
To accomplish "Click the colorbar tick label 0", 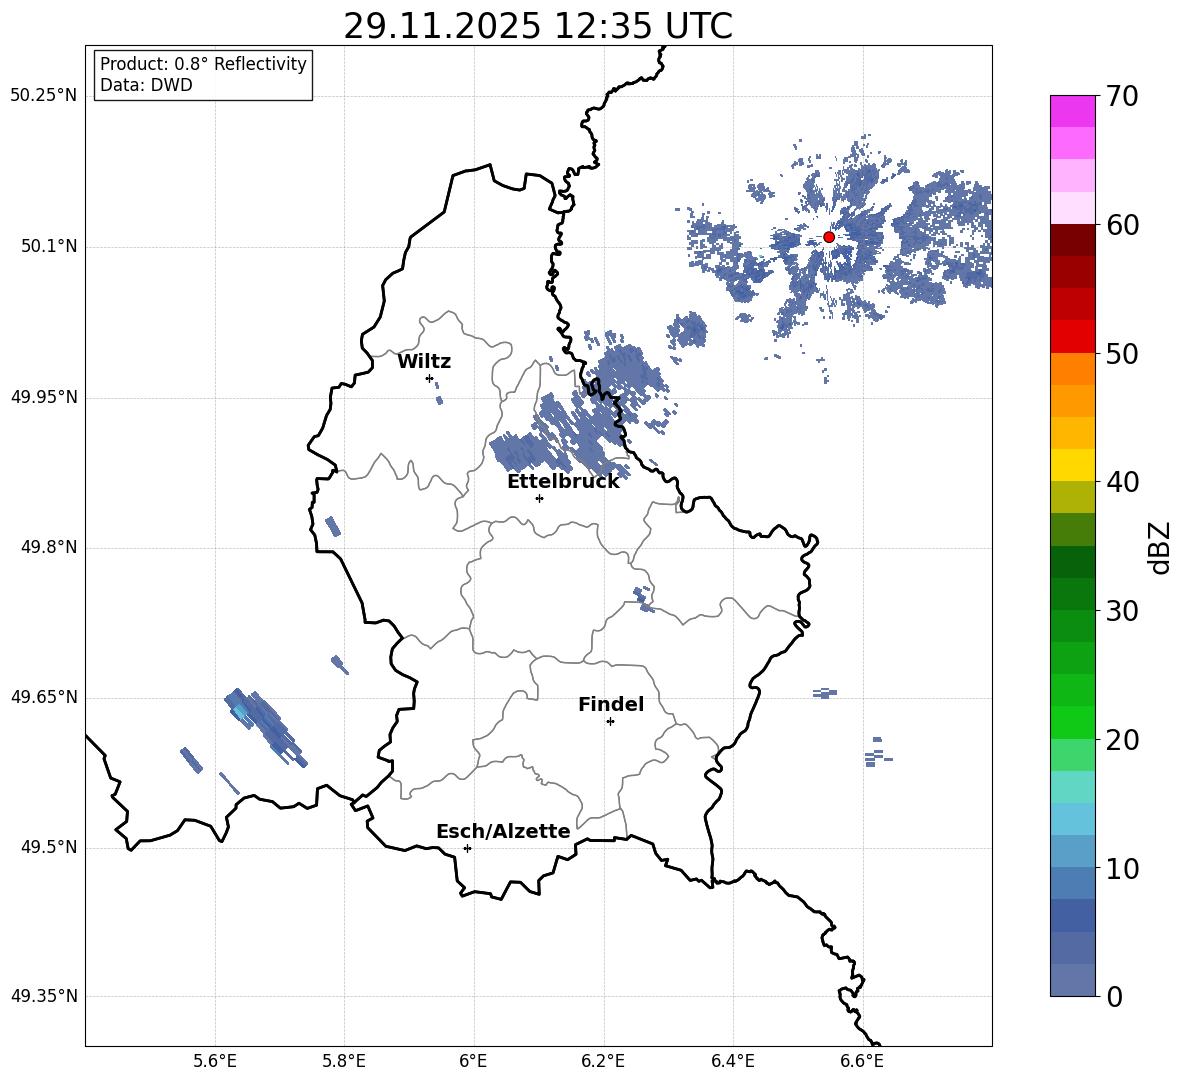I will pos(1114,997).
